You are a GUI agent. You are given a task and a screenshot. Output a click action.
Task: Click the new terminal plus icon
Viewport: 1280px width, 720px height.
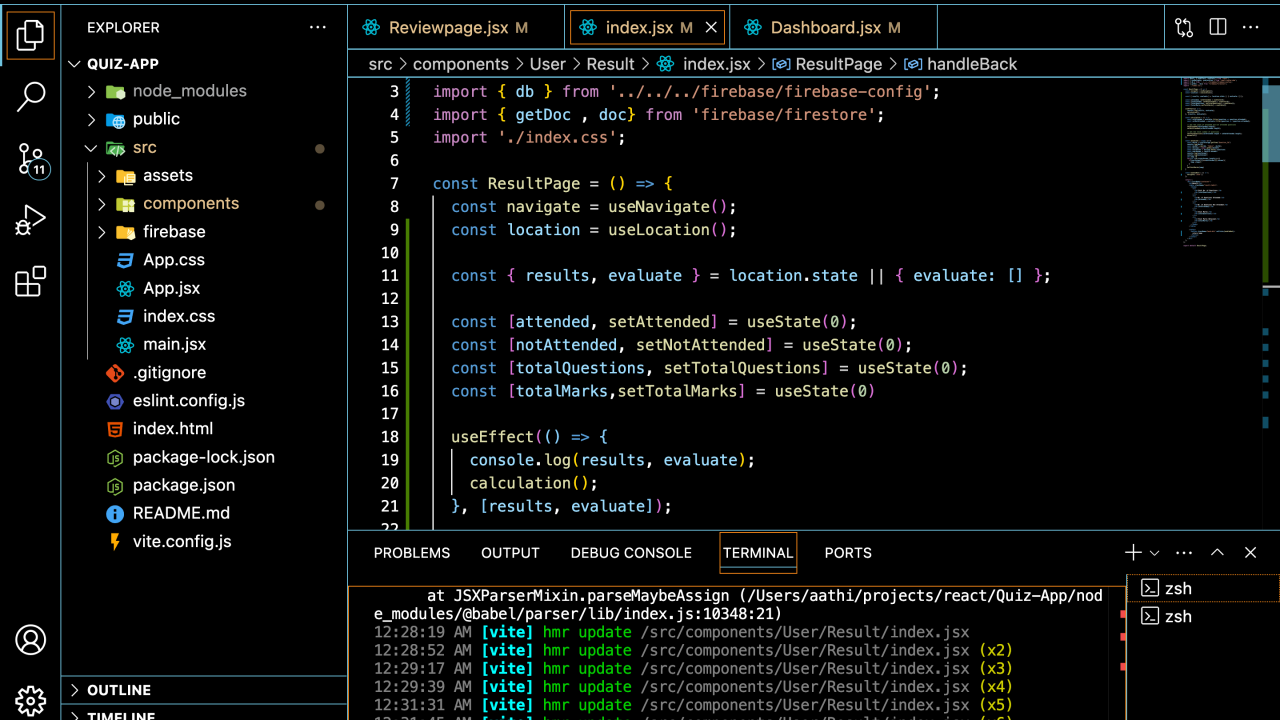(x=1132, y=553)
